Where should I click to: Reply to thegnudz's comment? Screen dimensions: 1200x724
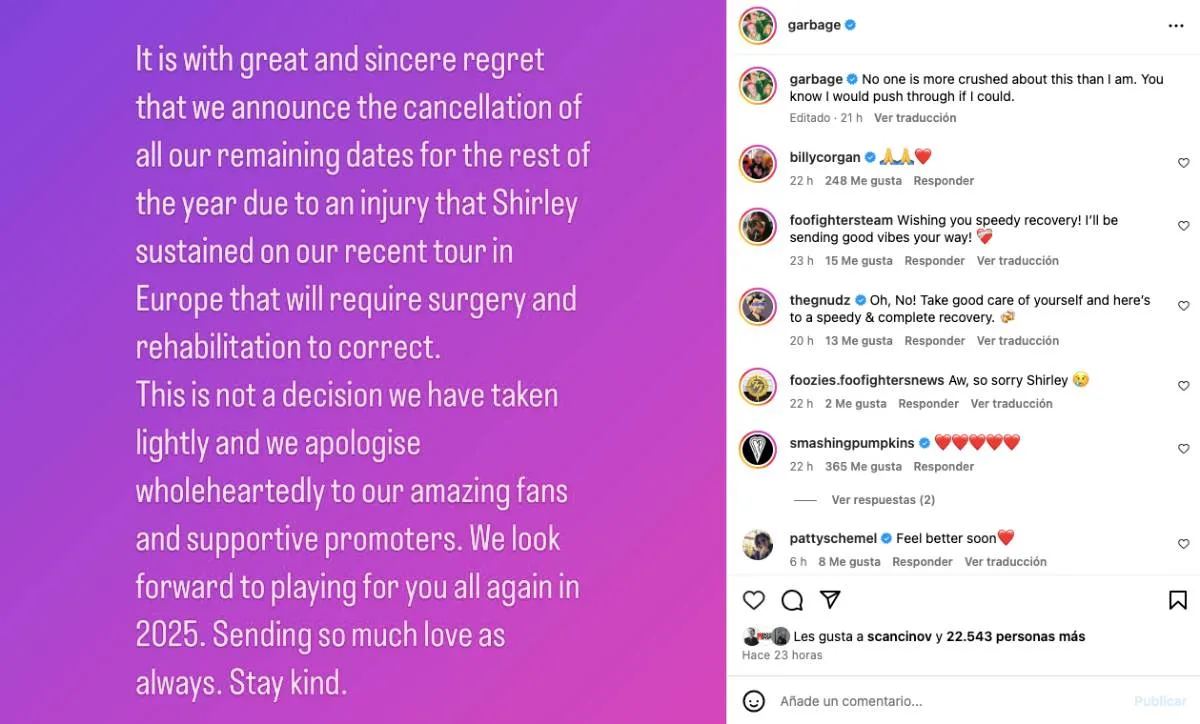point(934,341)
